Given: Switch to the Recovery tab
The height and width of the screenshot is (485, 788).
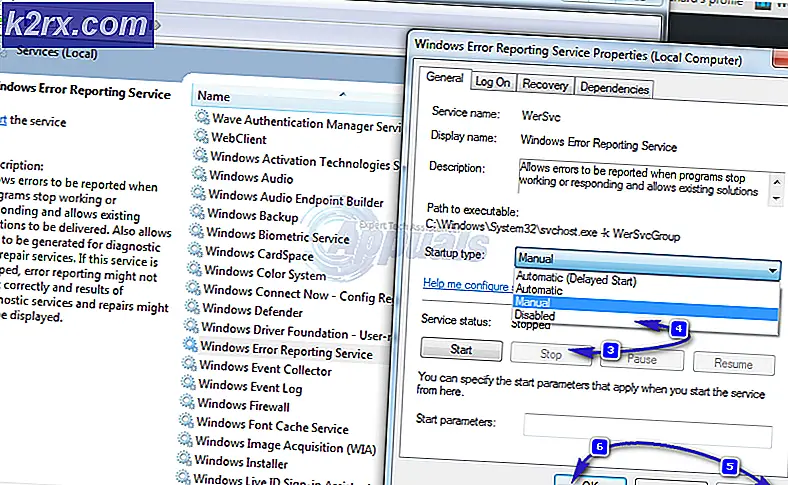Looking at the screenshot, I should tap(545, 84).
